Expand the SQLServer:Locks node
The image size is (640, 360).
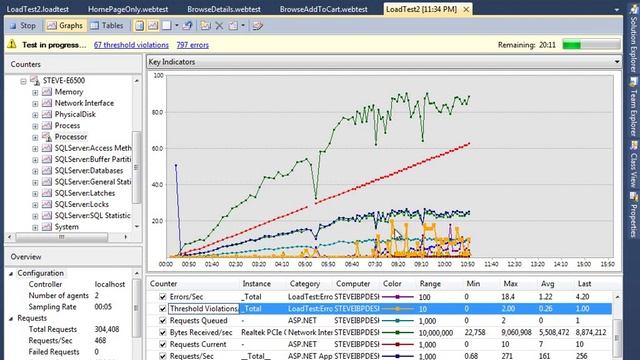coord(35,205)
